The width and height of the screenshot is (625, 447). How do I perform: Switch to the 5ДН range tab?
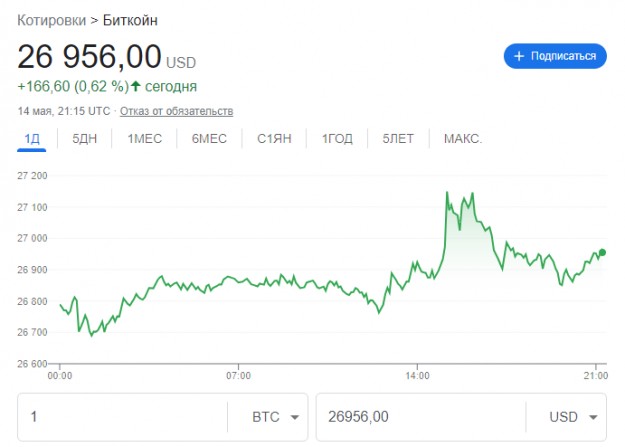pos(85,139)
